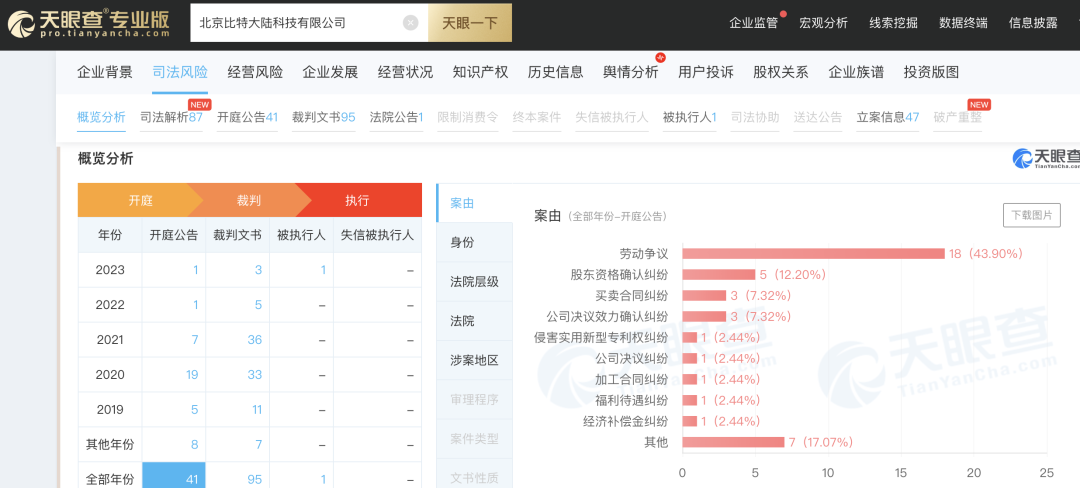The width and height of the screenshot is (1080, 488).
Task: Switch to 知识产权 tab
Action: click(480, 72)
